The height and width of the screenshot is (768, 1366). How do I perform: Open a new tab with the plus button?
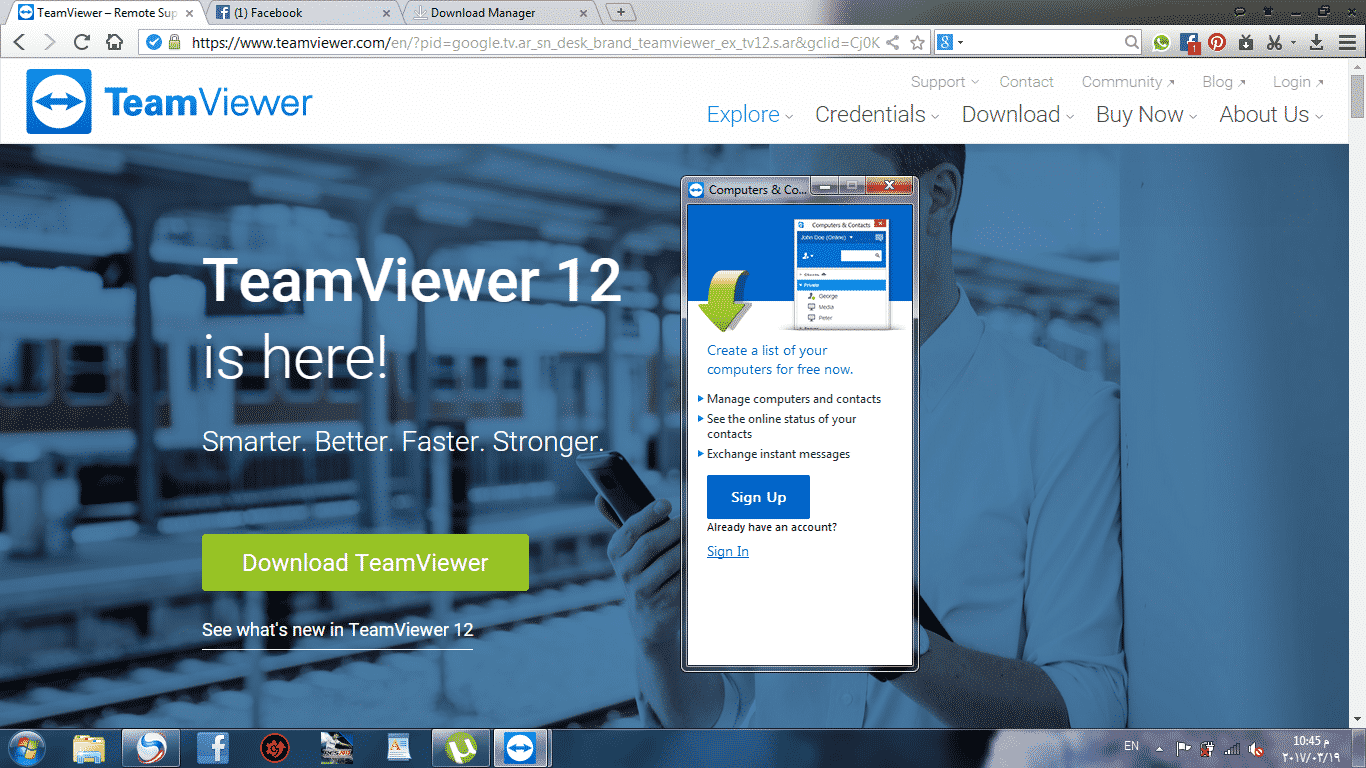[622, 12]
